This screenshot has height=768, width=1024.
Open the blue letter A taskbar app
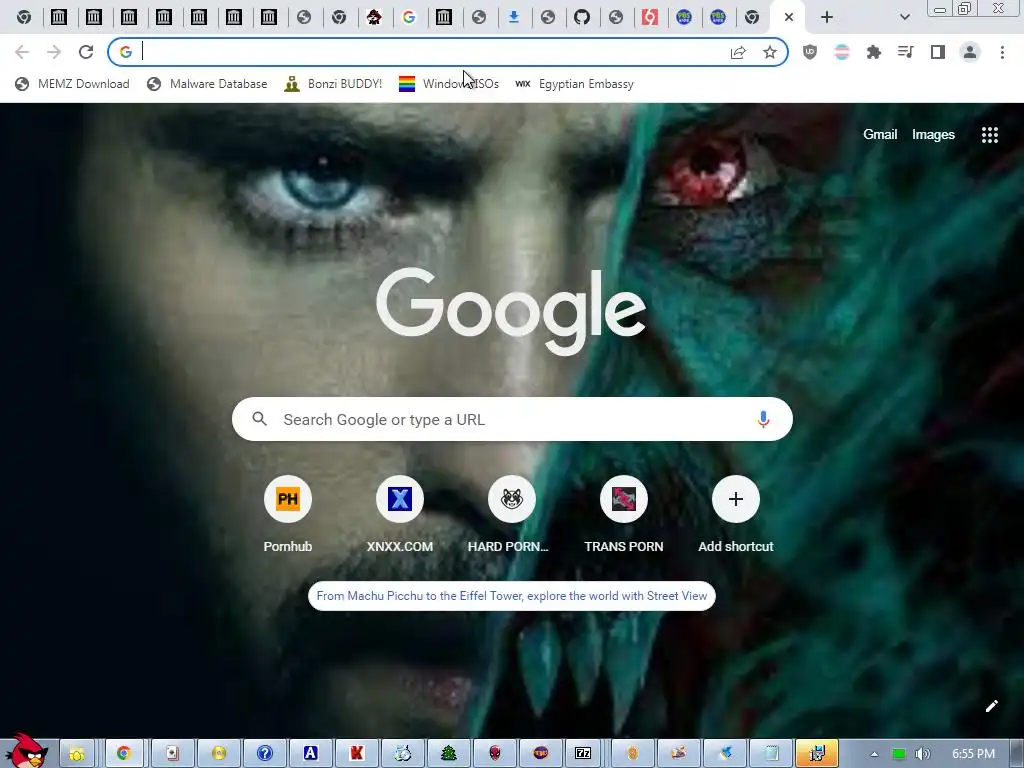click(x=310, y=754)
